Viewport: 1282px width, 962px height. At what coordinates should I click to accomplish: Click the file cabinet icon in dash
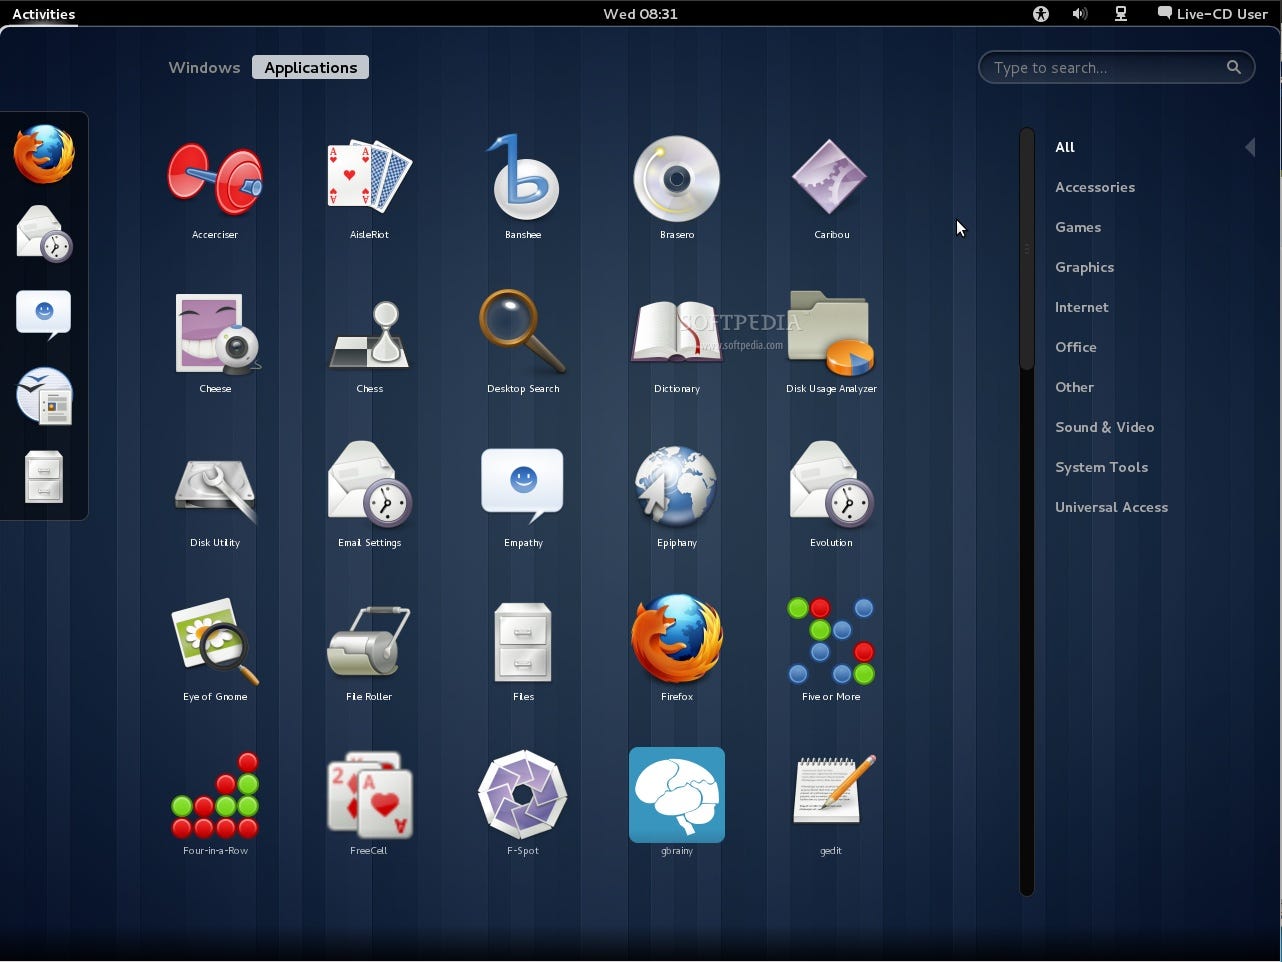click(x=44, y=477)
